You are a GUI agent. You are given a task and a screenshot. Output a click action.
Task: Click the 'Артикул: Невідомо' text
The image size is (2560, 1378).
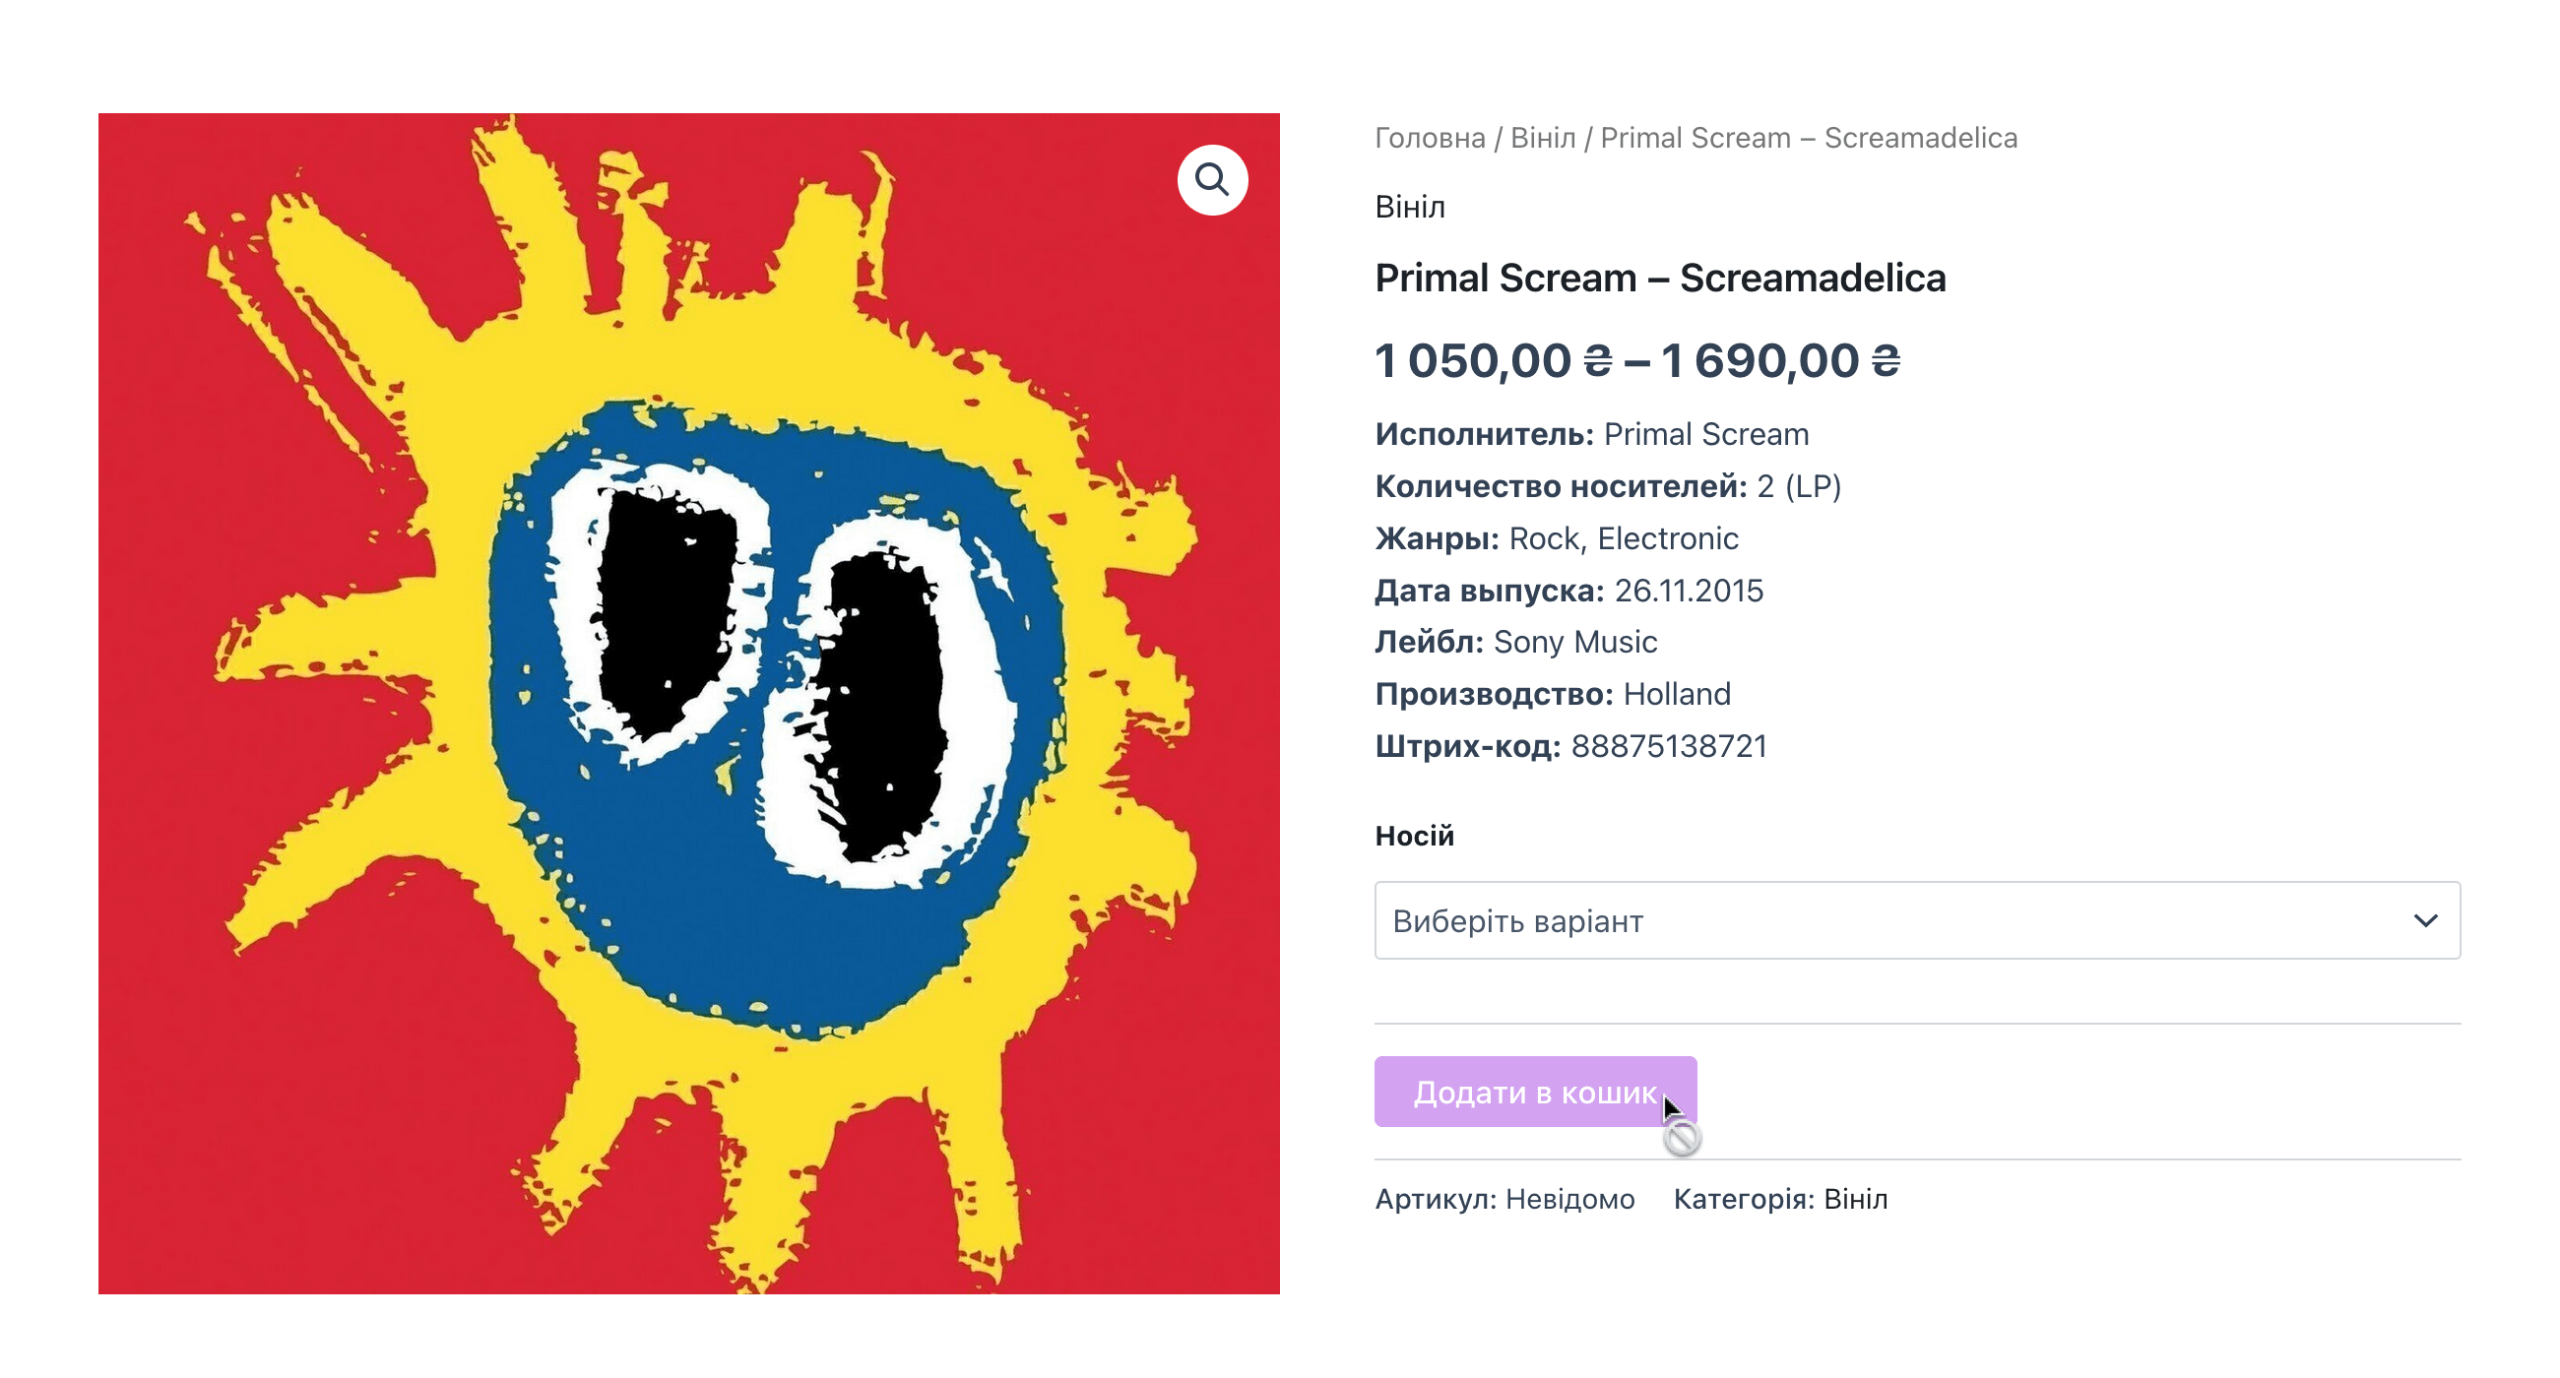click(1505, 1198)
